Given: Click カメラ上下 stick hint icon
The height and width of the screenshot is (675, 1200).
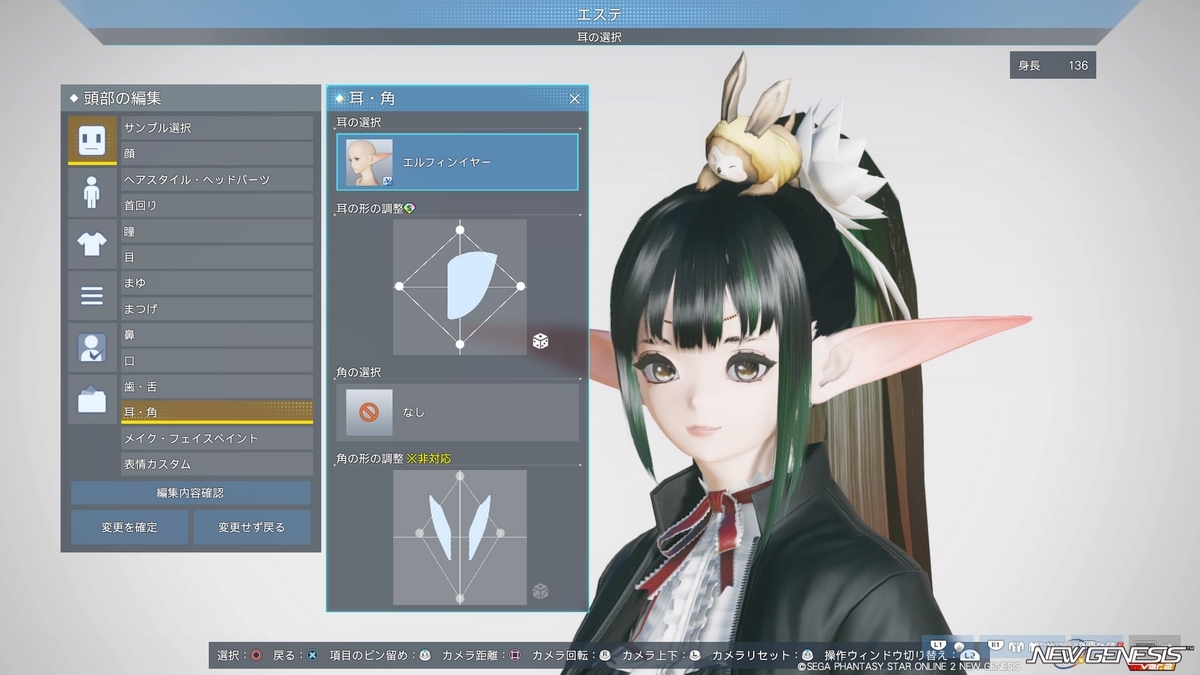Looking at the screenshot, I should [695, 655].
